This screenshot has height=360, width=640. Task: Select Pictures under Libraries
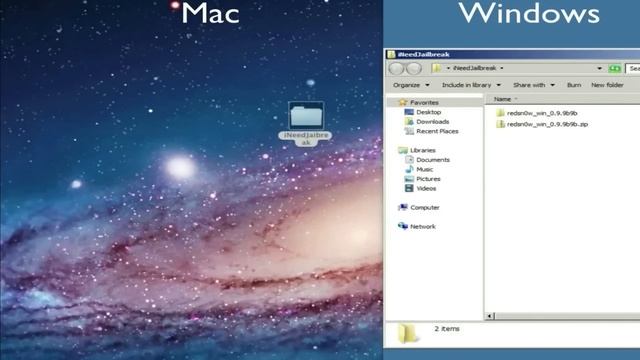click(428, 179)
